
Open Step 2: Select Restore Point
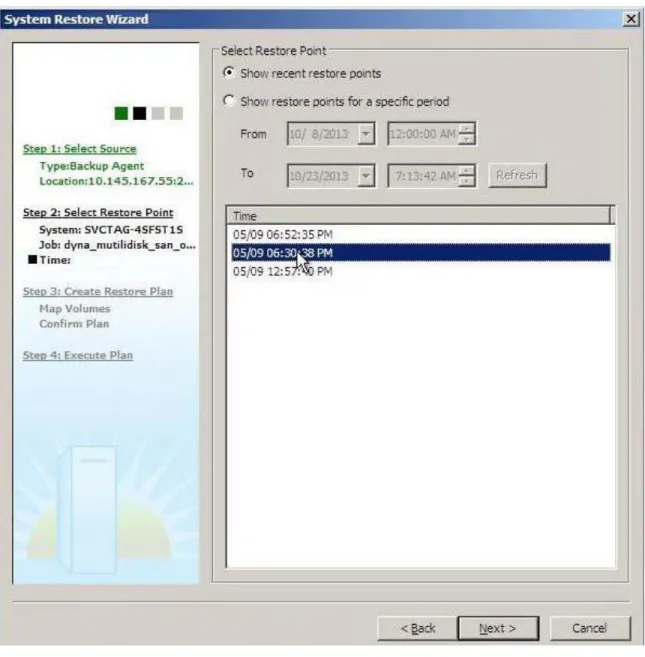click(98, 212)
